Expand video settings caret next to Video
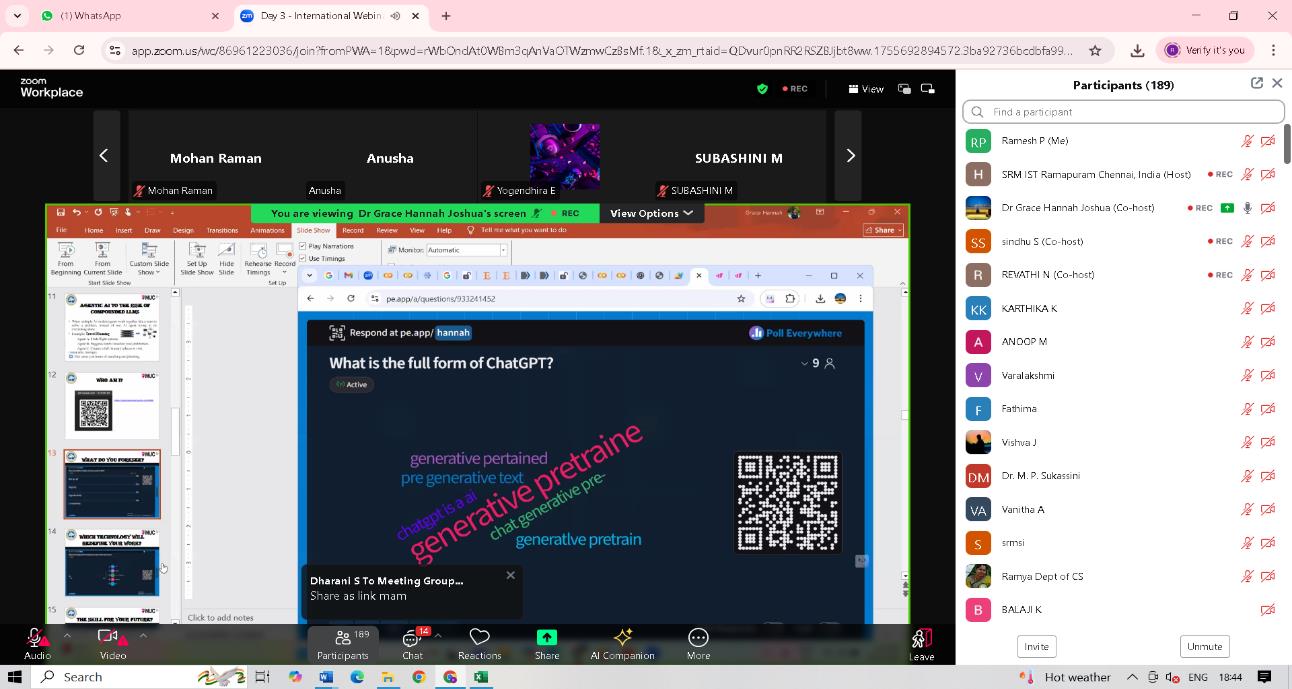Screen dimensions: 1292x689 point(143,635)
